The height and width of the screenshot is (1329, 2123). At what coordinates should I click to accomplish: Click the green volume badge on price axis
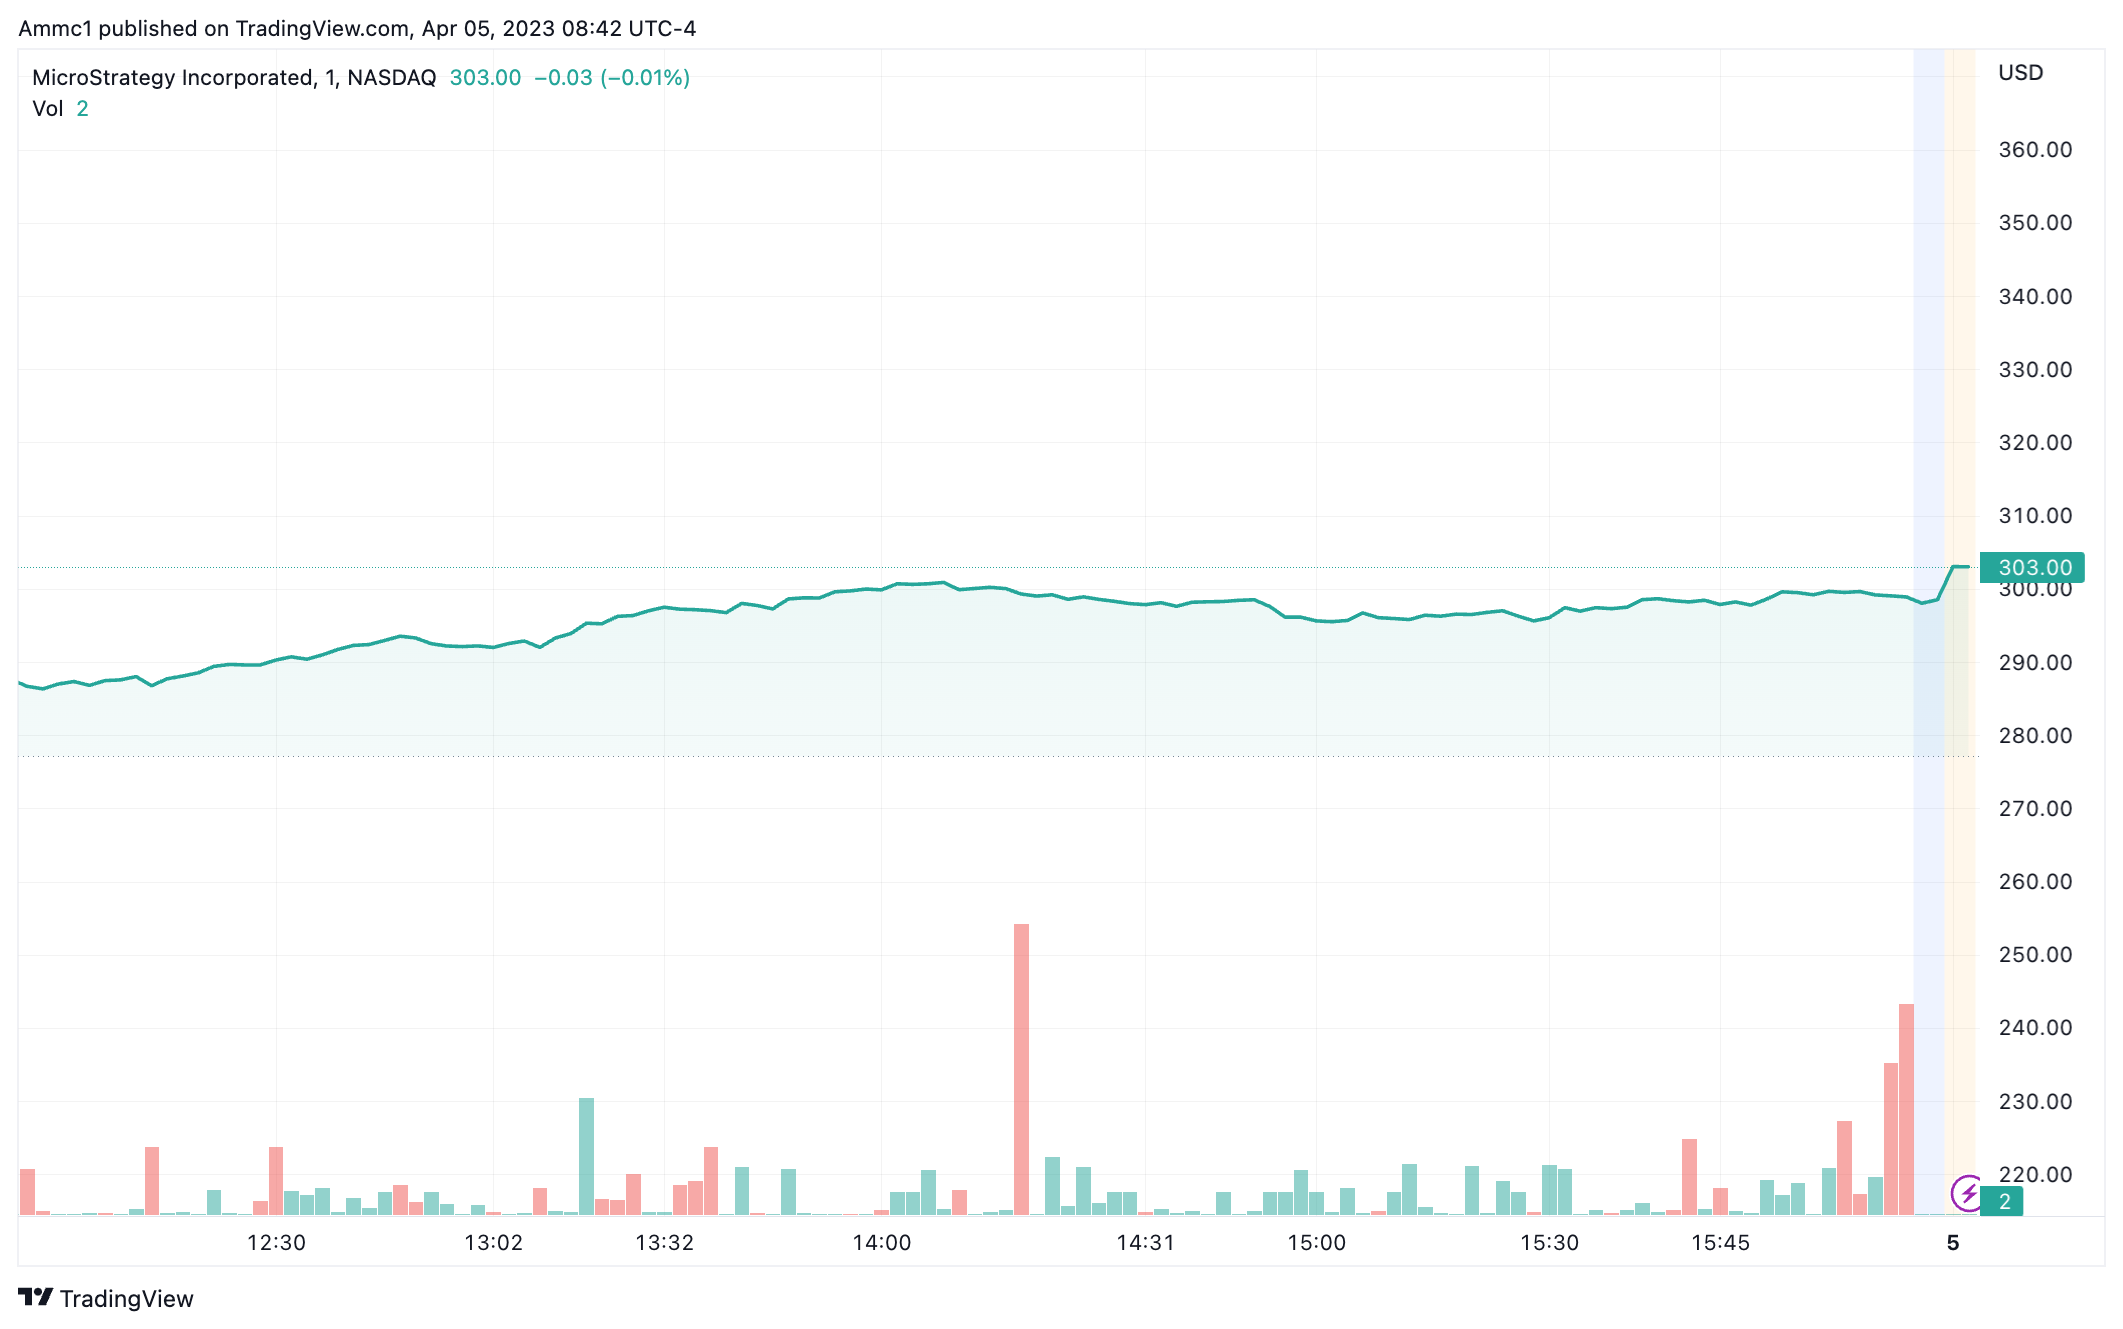point(2003,1201)
